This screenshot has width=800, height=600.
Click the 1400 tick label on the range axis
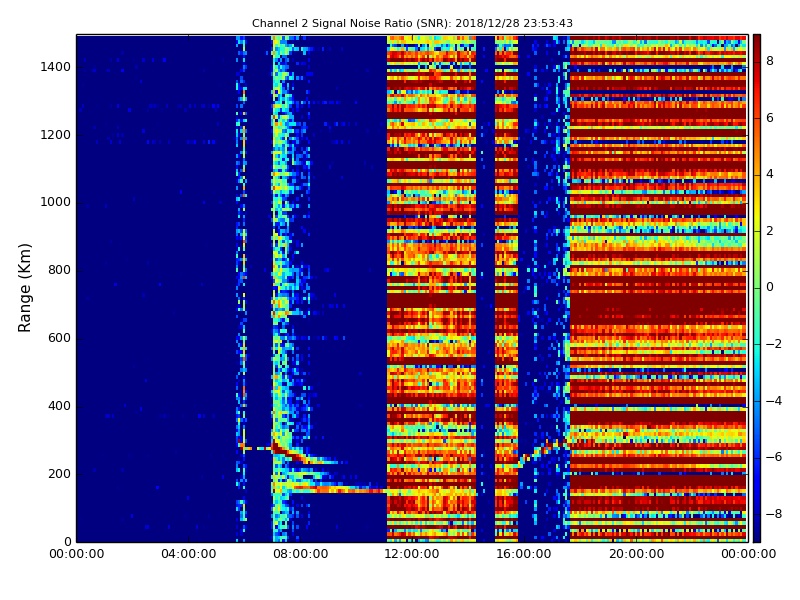56,67
